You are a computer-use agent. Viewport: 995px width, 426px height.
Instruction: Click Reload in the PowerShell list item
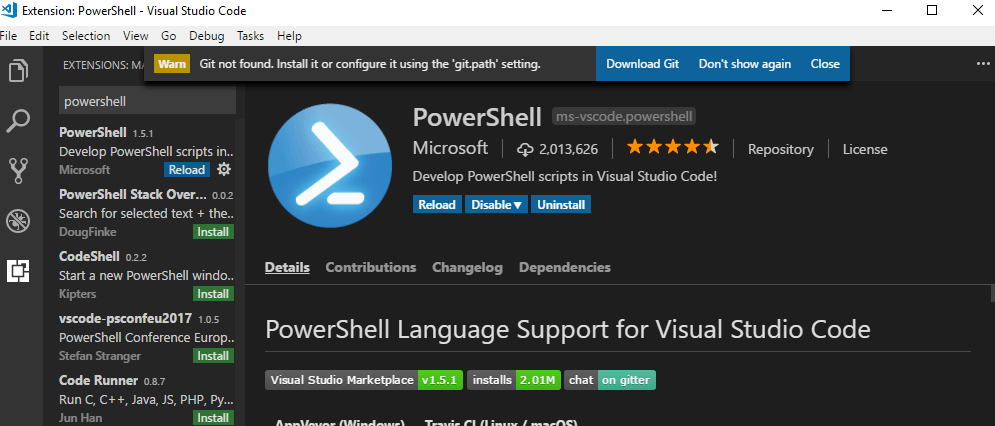click(x=187, y=170)
